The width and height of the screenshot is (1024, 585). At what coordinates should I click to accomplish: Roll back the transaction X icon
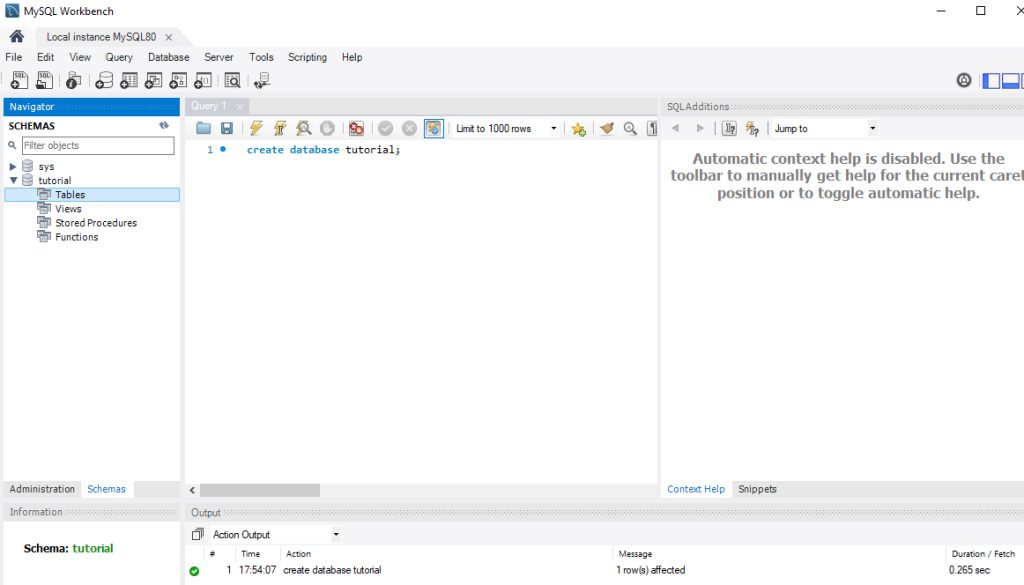[409, 129]
